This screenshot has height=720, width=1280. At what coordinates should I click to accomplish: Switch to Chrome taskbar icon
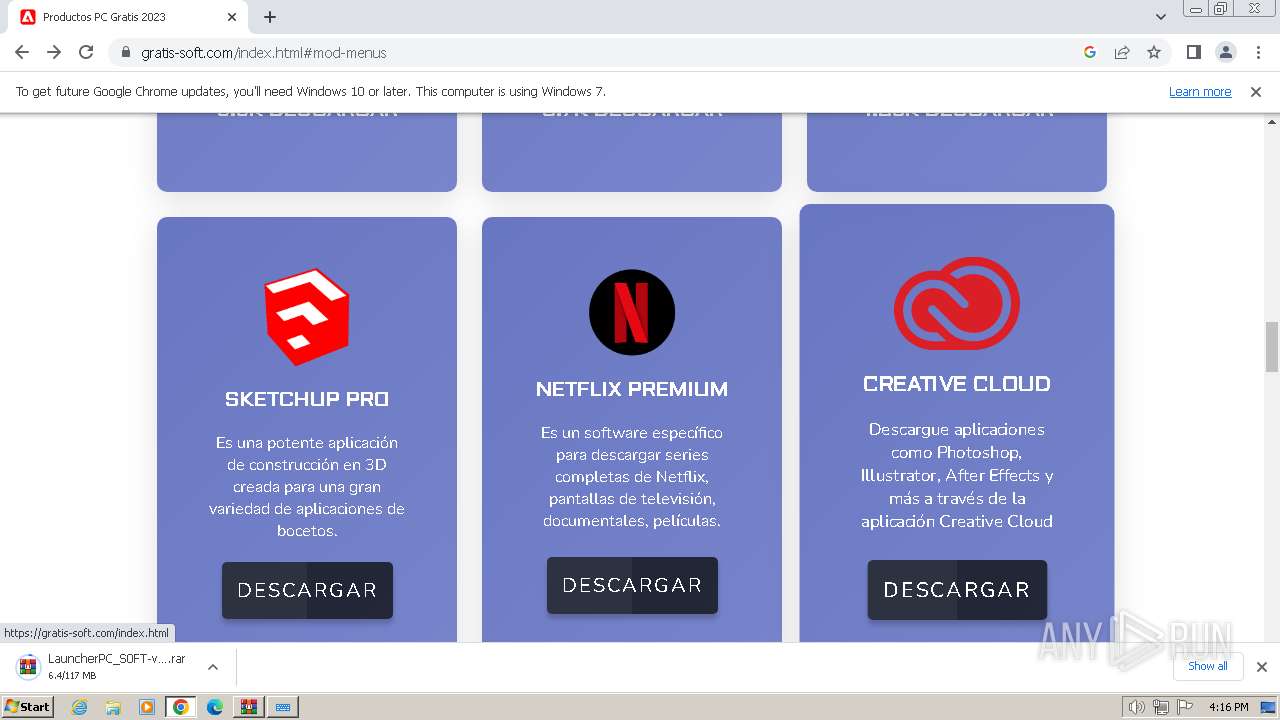[x=181, y=707]
